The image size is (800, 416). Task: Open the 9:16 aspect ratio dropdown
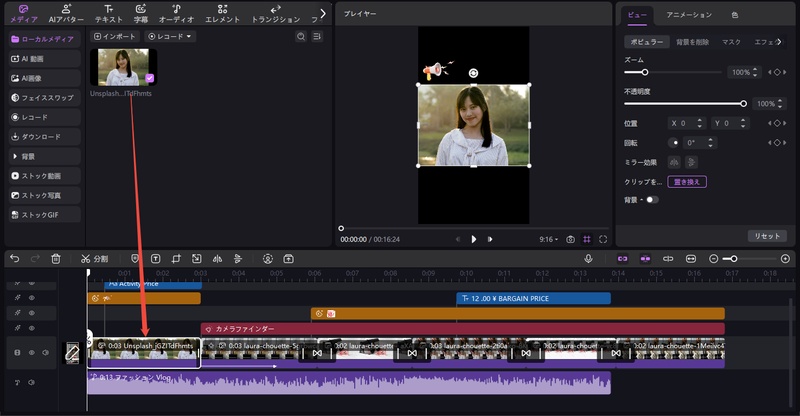(548, 239)
